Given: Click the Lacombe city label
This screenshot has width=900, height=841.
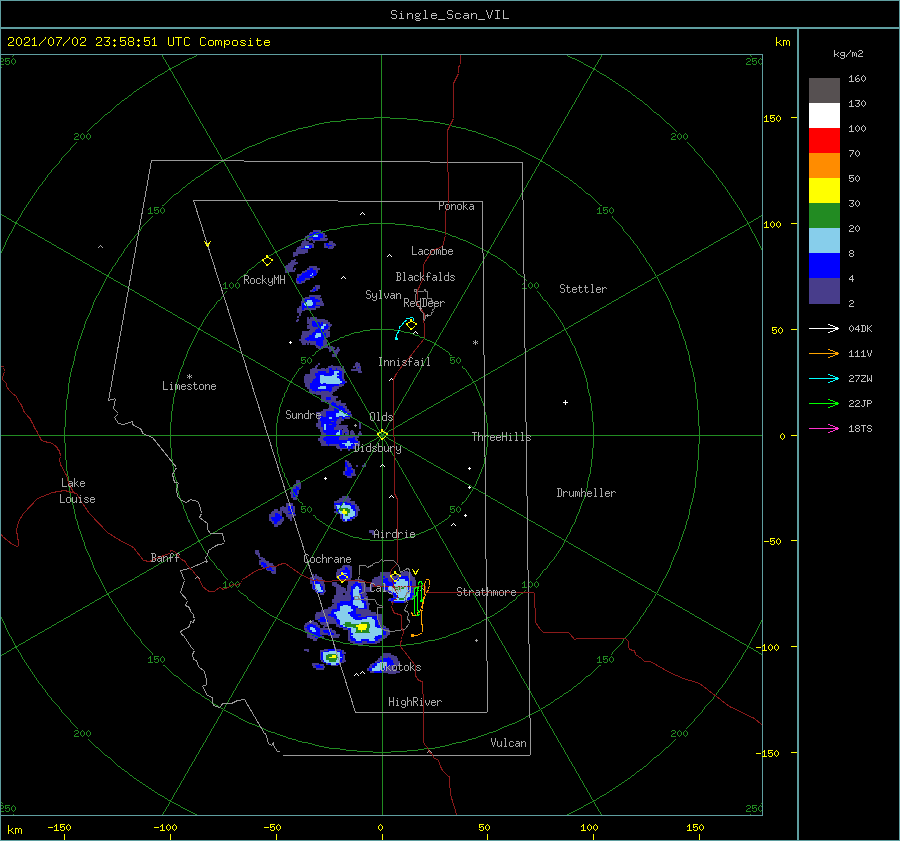Looking at the screenshot, I should 432,251.
